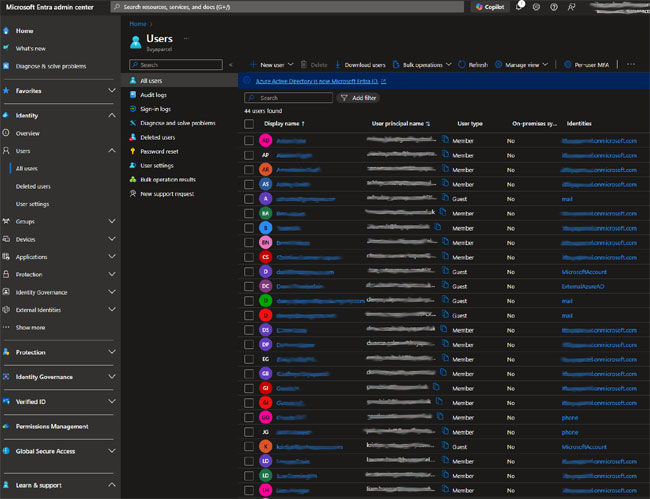
Task: Open Per-user MFA
Action: [587, 65]
